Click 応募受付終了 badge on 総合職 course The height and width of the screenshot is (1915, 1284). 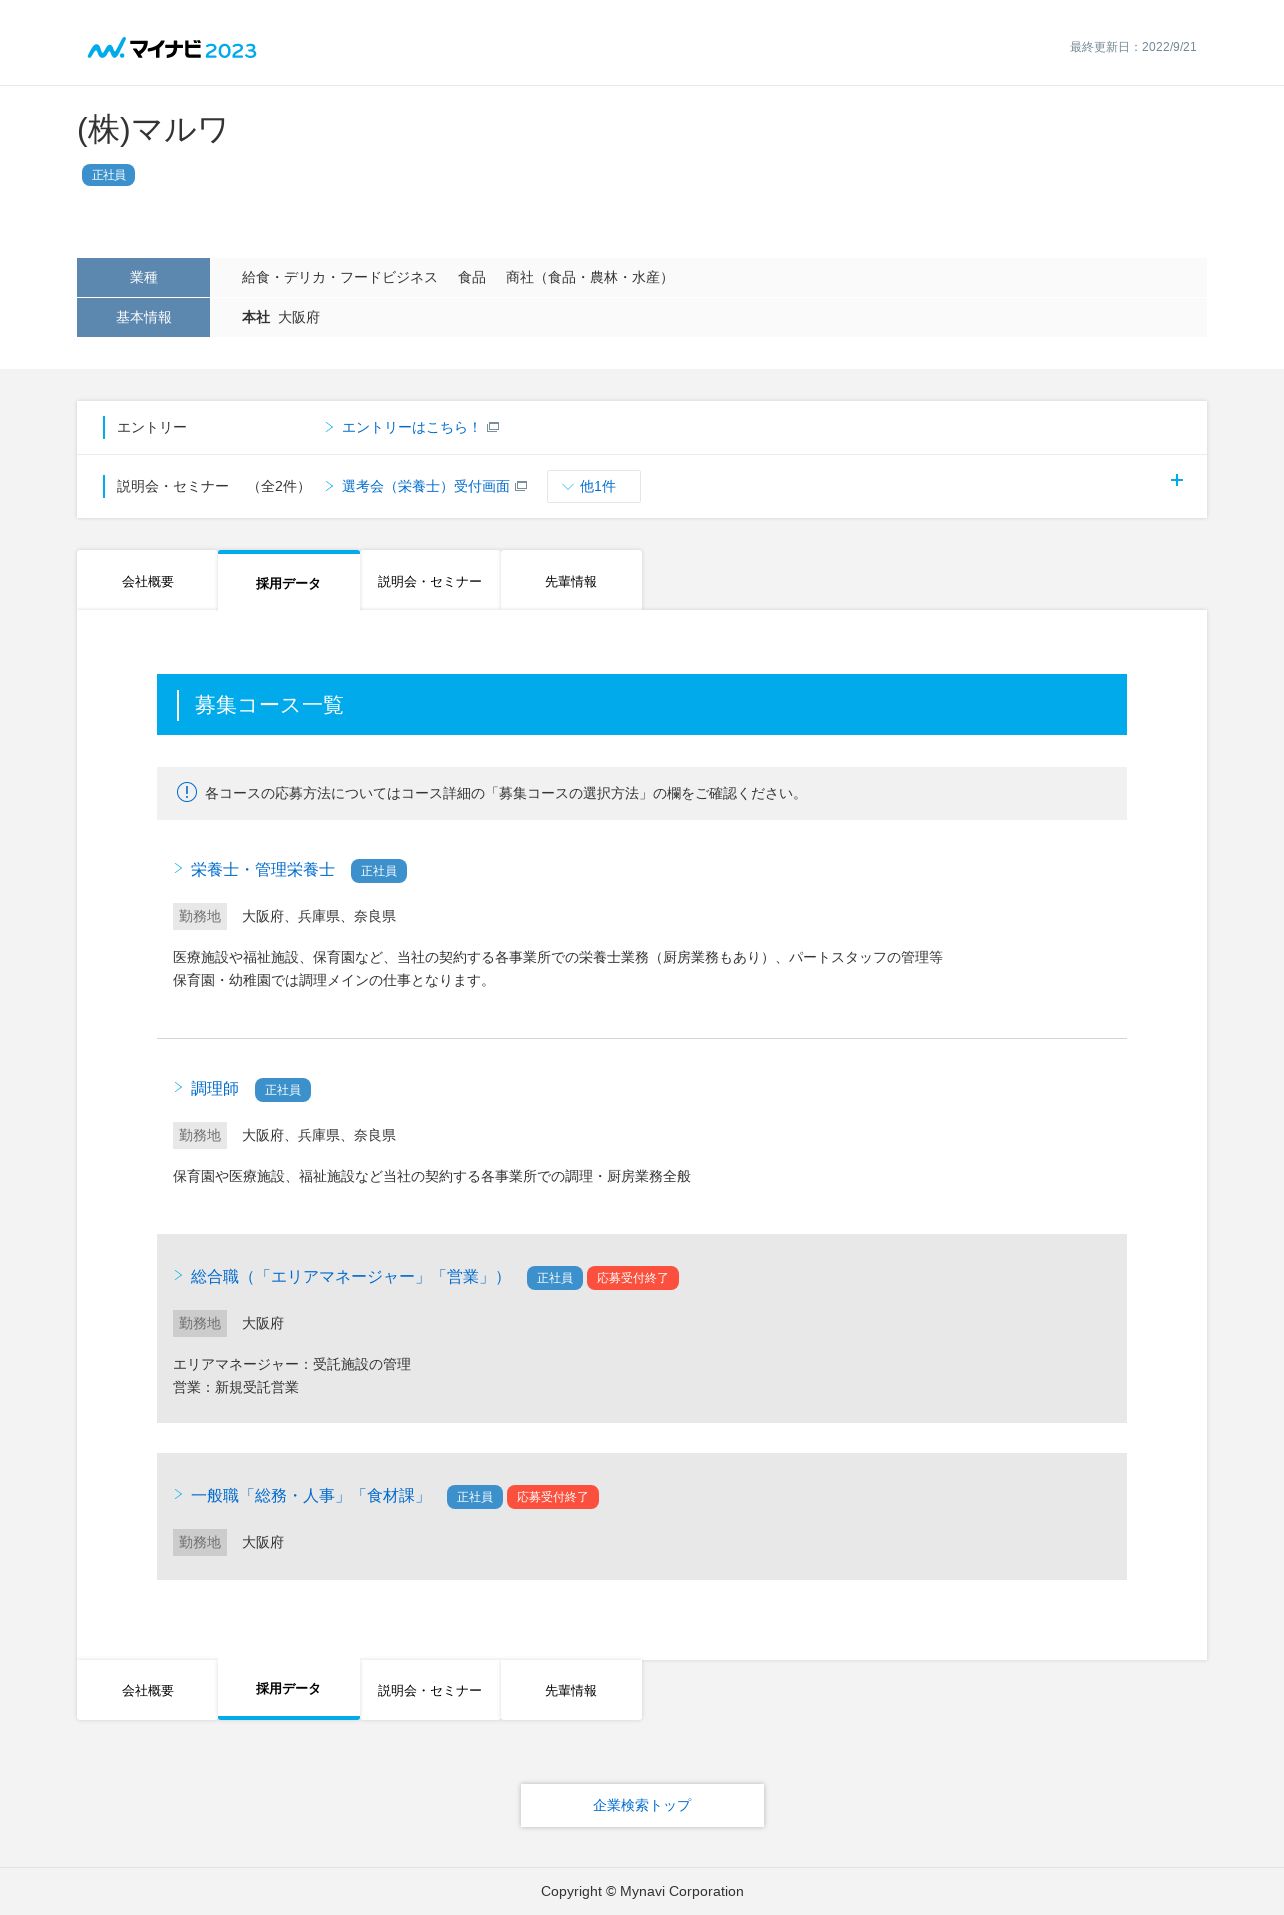click(x=633, y=1278)
